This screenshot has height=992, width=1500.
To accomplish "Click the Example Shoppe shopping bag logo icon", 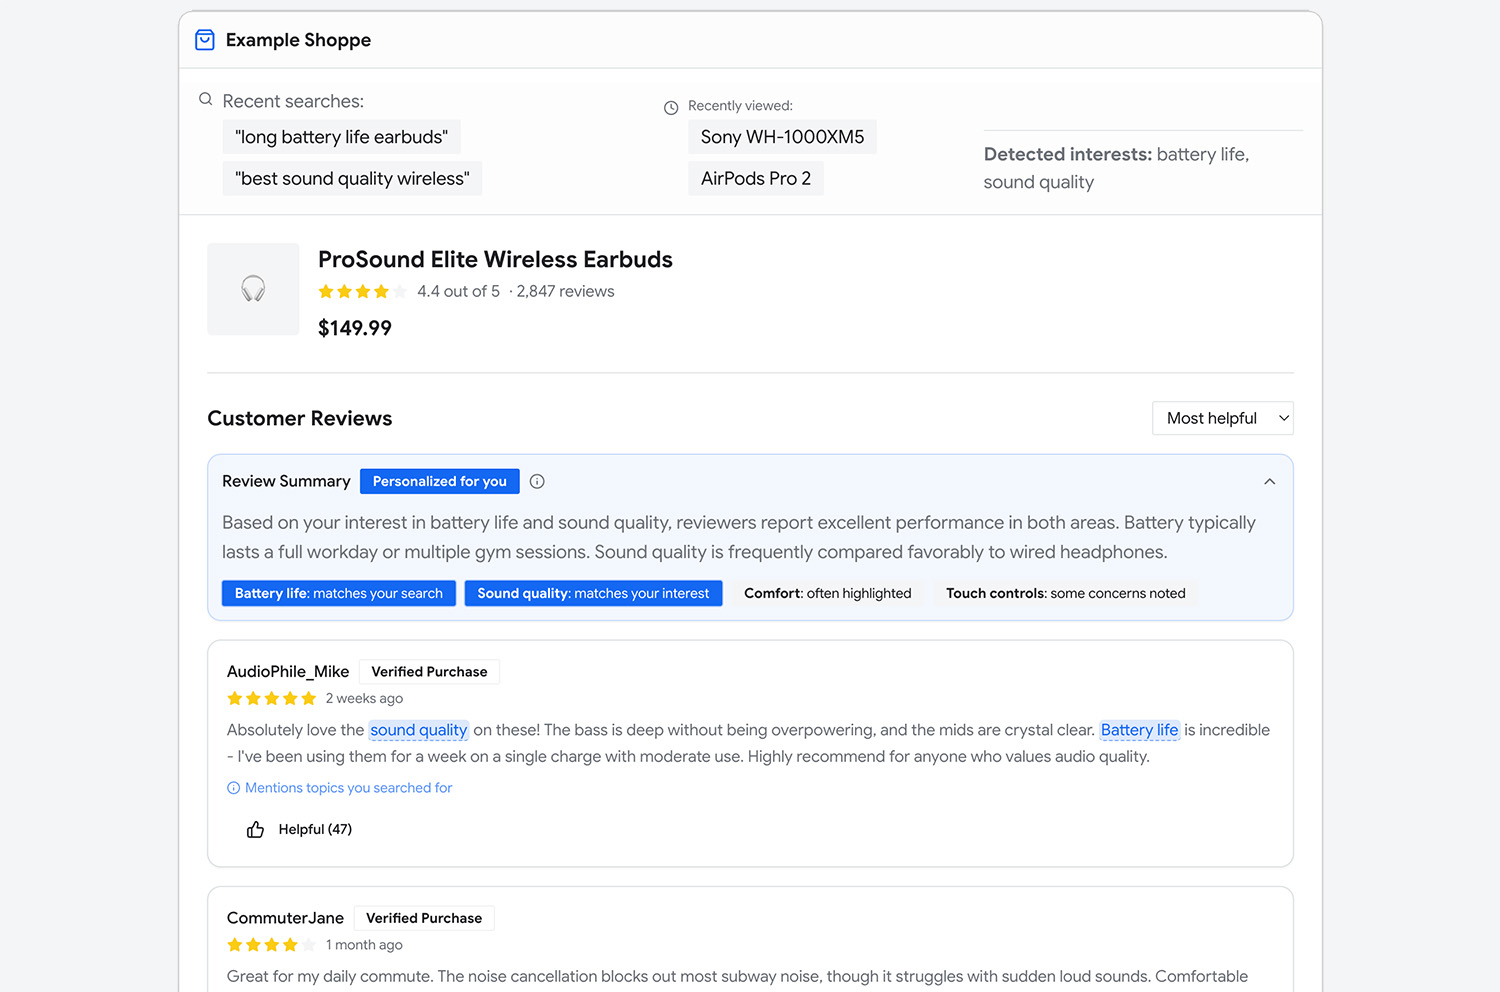I will (x=204, y=40).
